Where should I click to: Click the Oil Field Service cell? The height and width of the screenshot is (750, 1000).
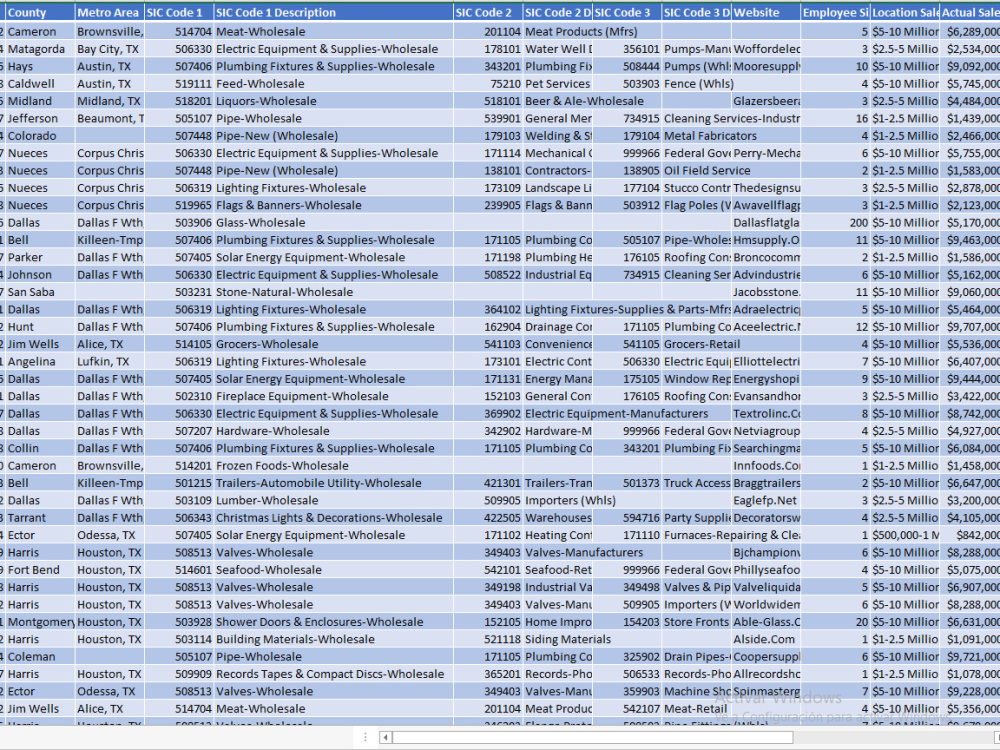point(707,171)
